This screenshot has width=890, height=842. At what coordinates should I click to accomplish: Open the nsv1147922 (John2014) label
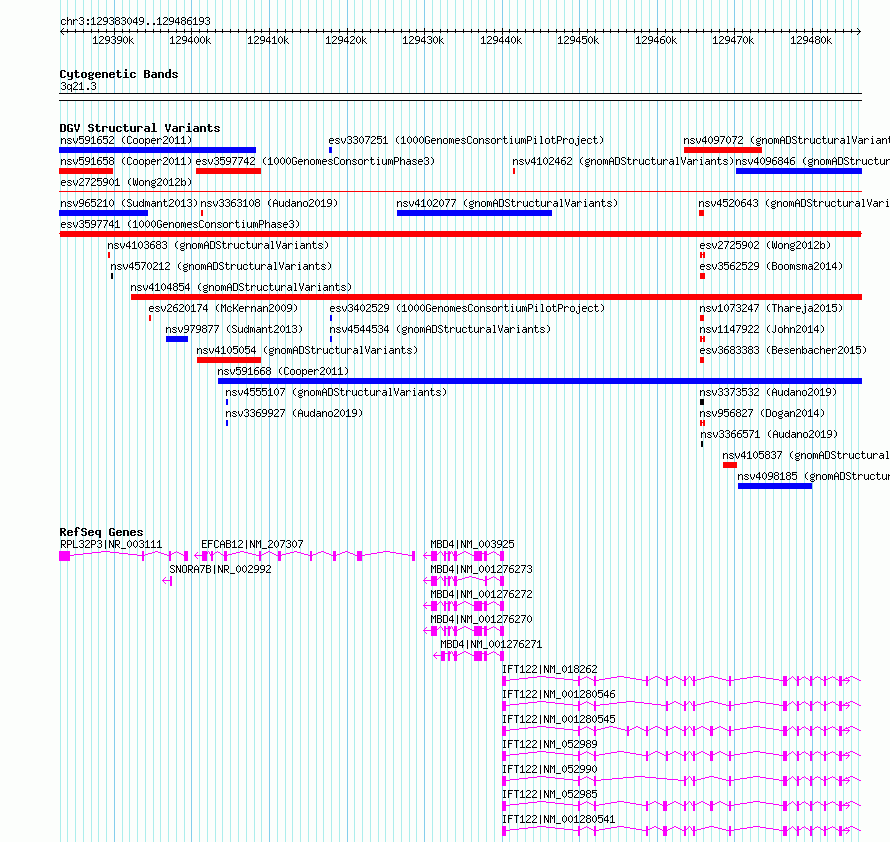pyautogui.click(x=762, y=329)
